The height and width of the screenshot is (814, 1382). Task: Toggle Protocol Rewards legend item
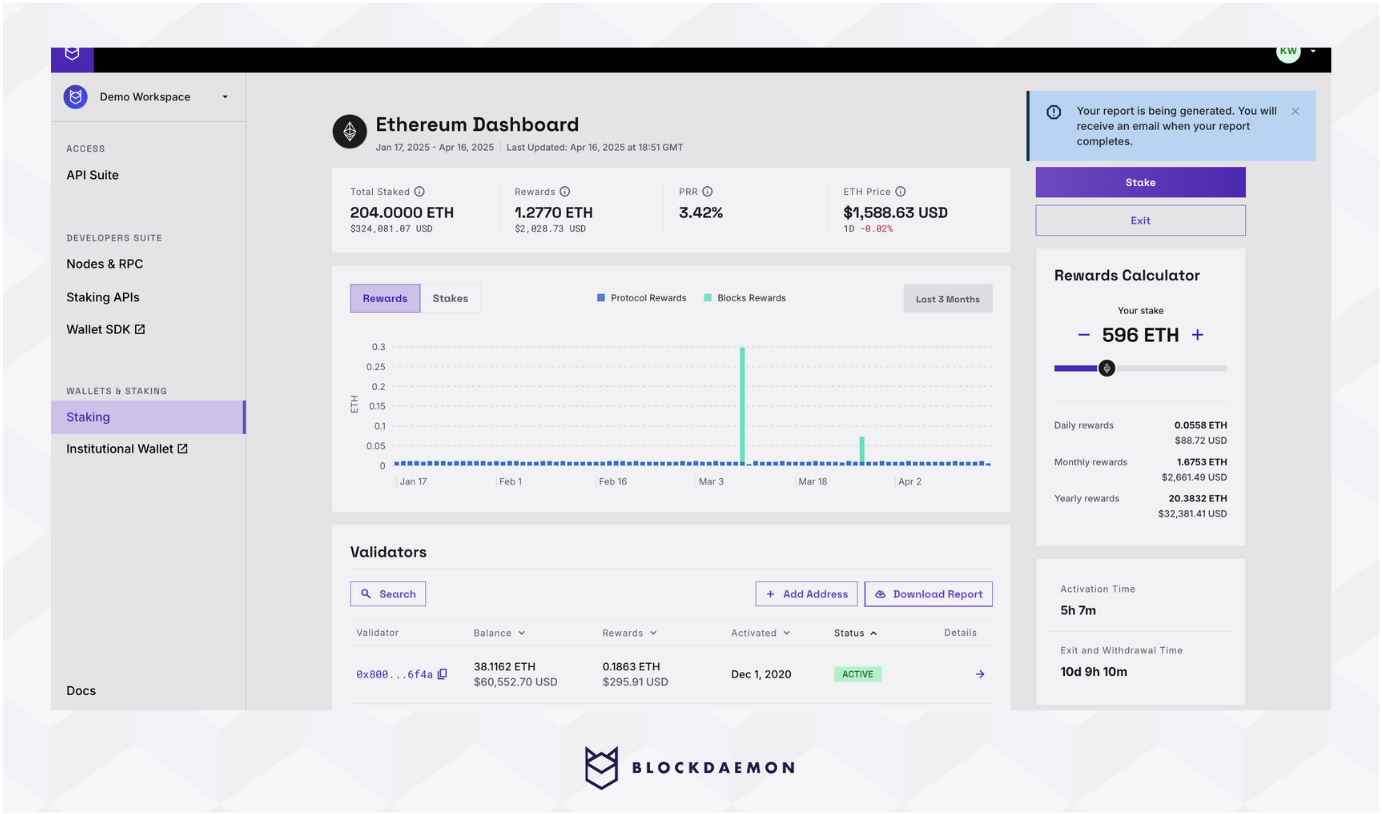click(x=641, y=298)
